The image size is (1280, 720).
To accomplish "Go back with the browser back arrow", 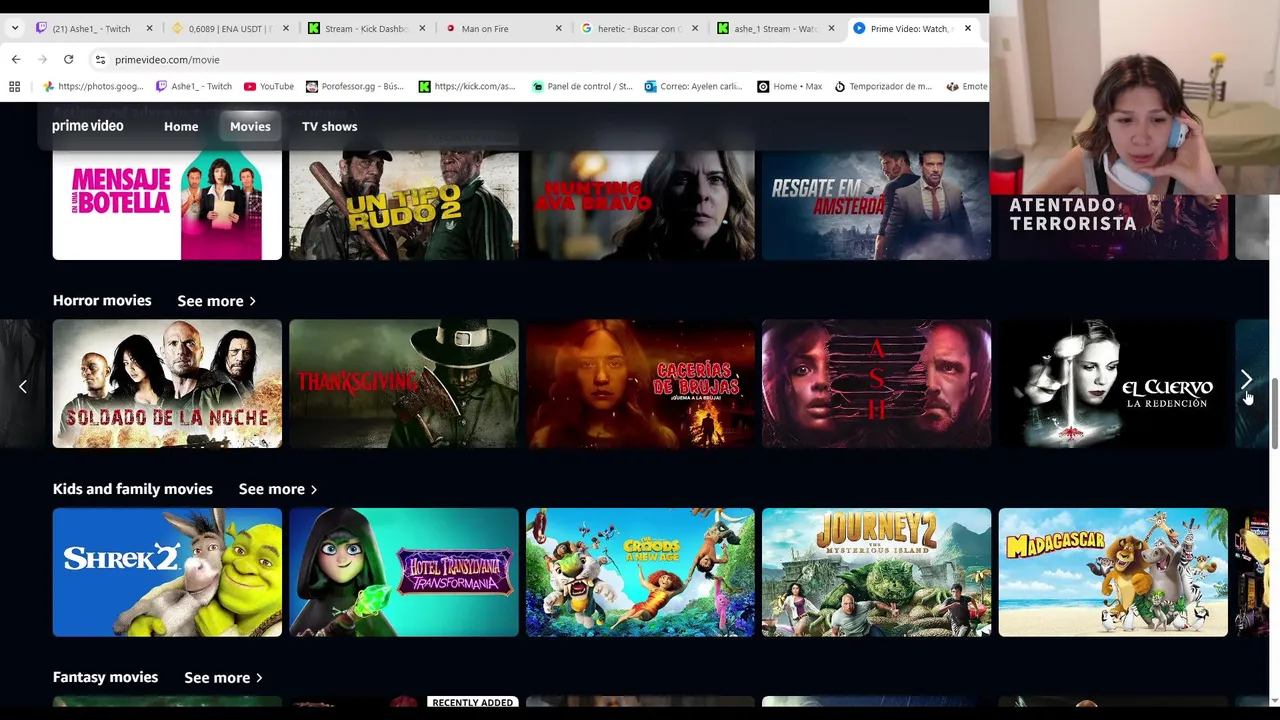I will (x=16, y=59).
